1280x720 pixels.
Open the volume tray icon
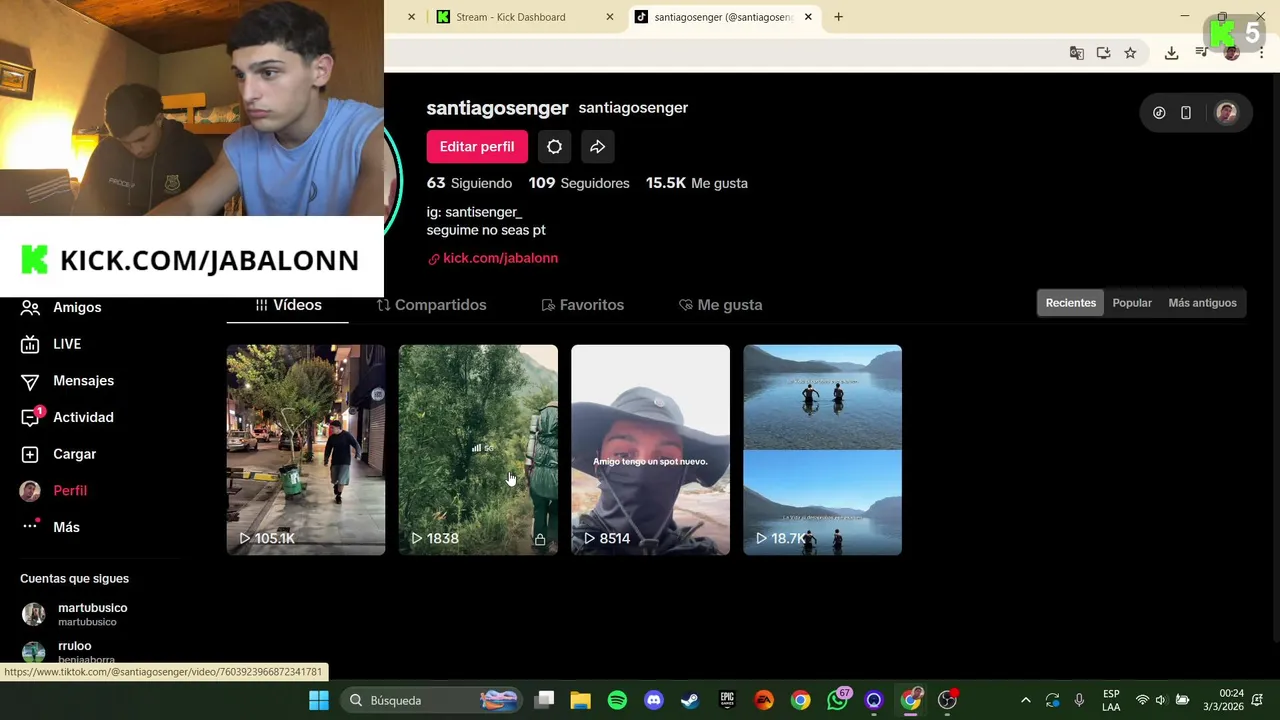pyautogui.click(x=1161, y=701)
